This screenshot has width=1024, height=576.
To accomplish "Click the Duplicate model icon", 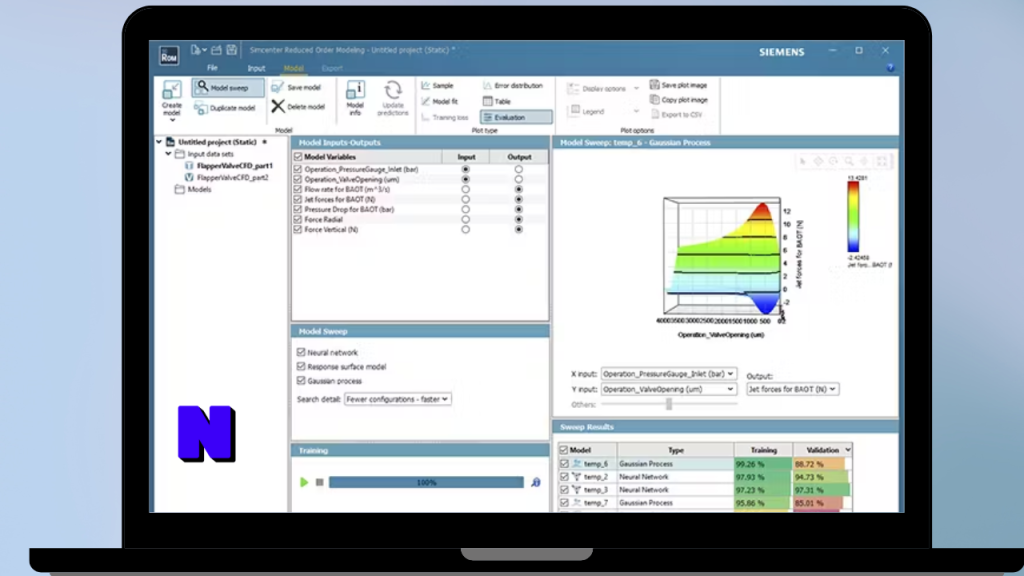I will (x=201, y=108).
